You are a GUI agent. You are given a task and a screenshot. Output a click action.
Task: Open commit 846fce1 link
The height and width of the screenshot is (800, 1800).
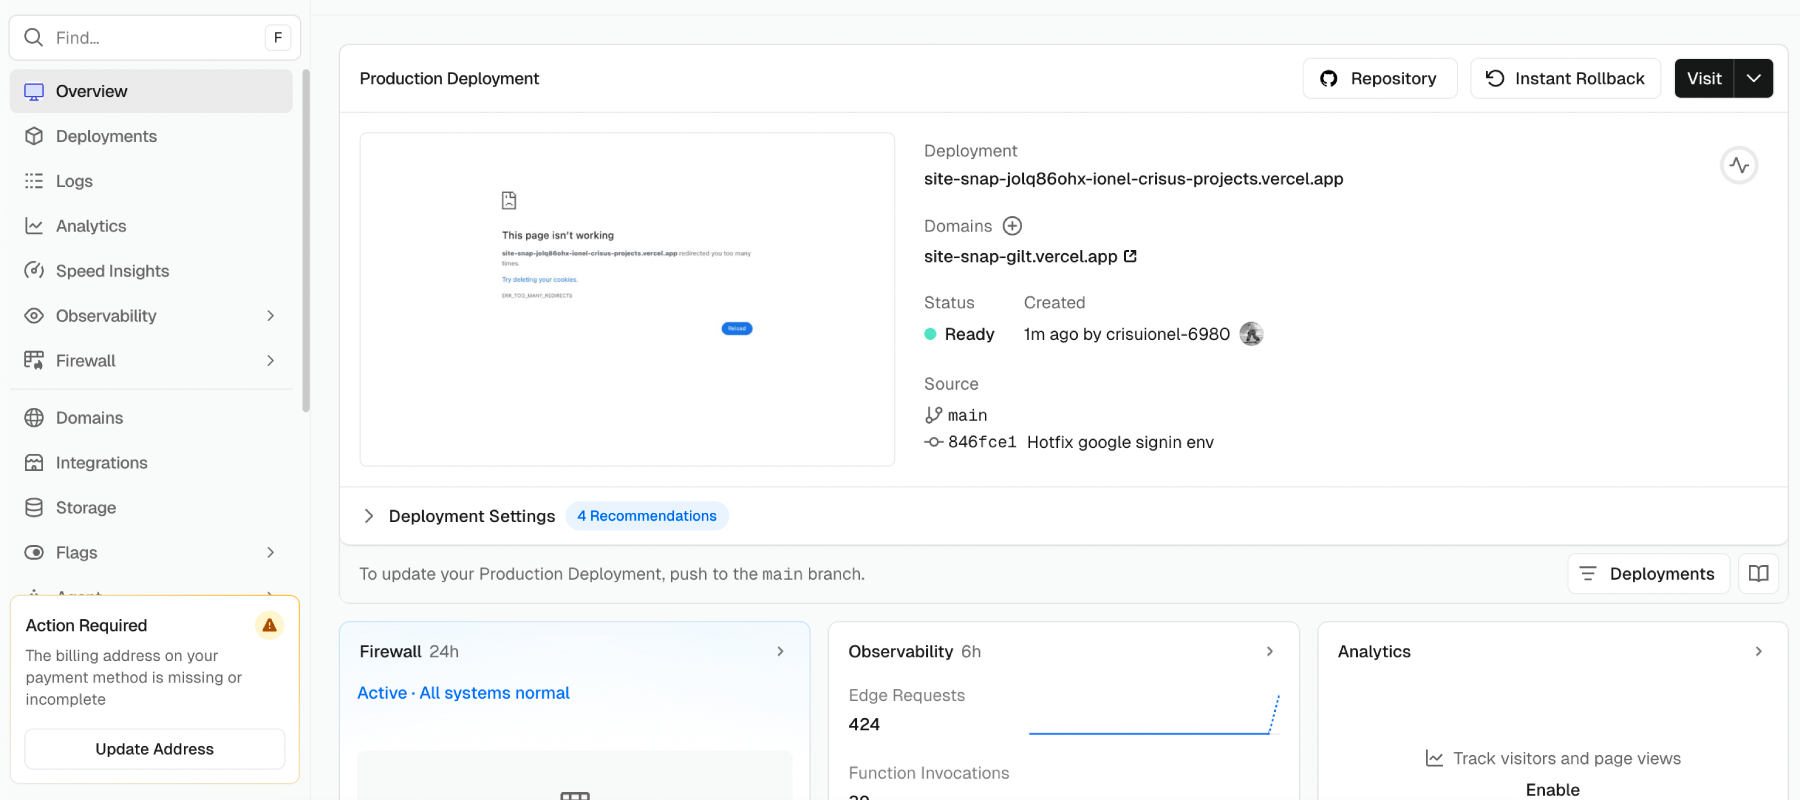point(982,442)
